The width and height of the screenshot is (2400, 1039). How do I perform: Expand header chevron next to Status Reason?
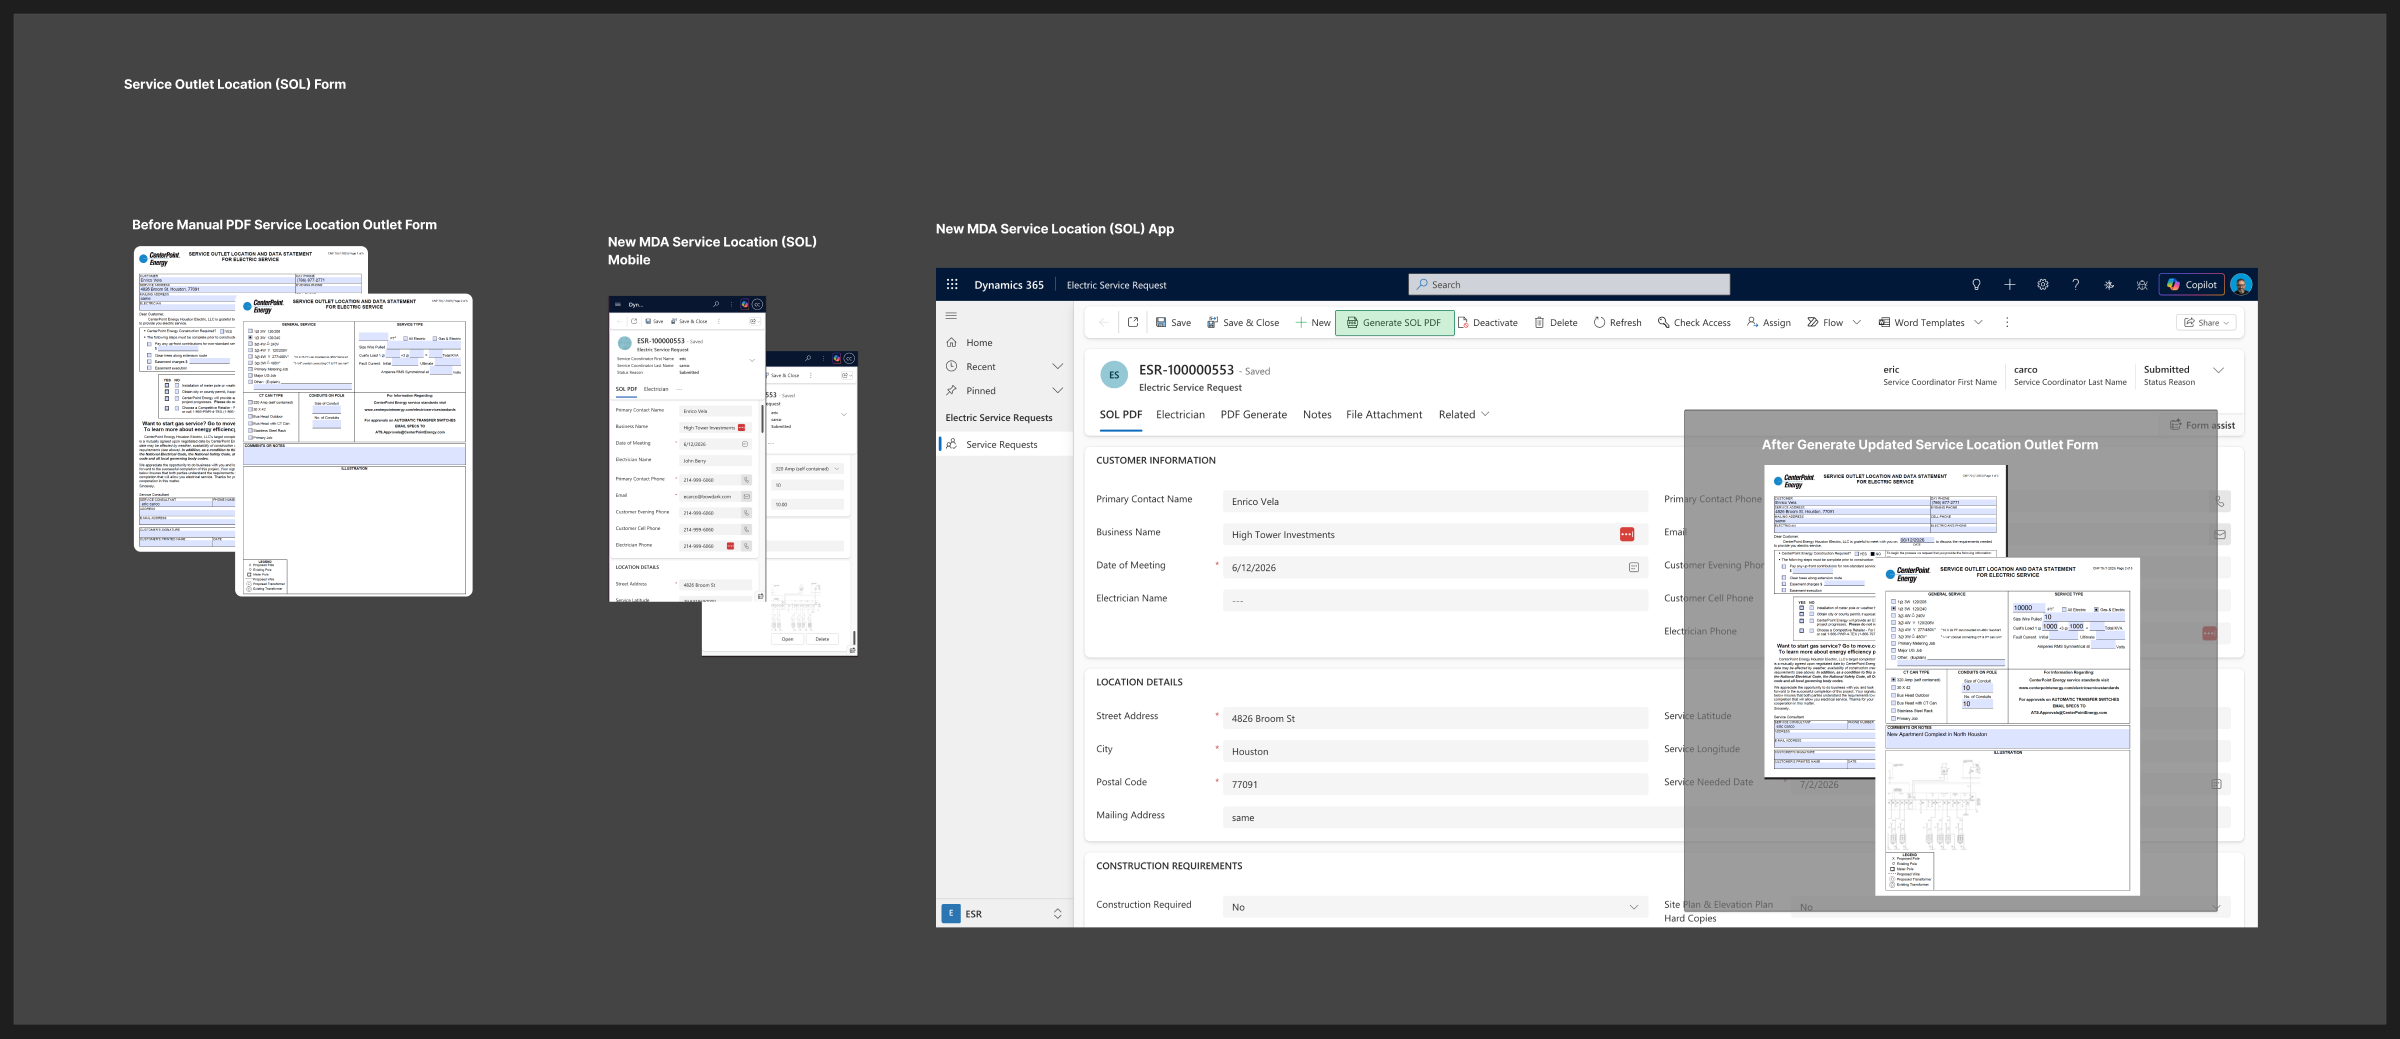point(2218,371)
